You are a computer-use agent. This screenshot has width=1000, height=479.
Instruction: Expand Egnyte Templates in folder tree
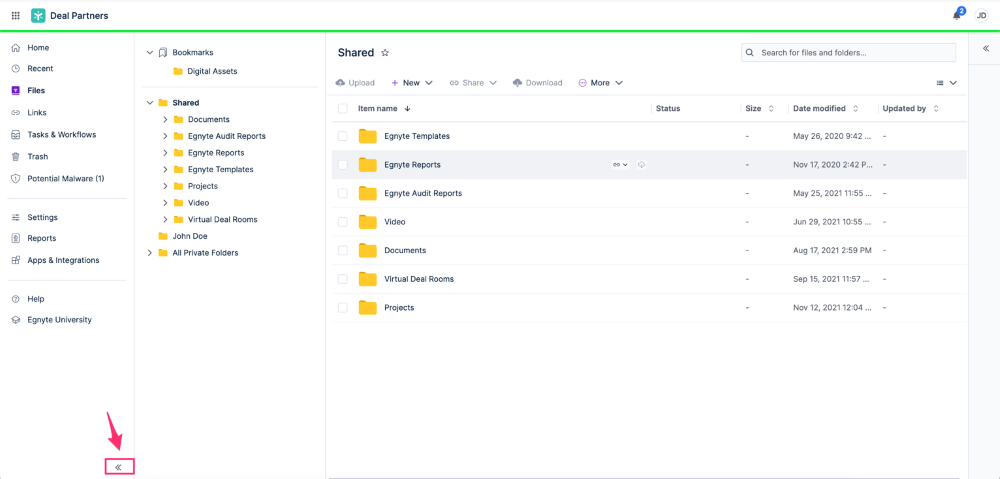165,169
